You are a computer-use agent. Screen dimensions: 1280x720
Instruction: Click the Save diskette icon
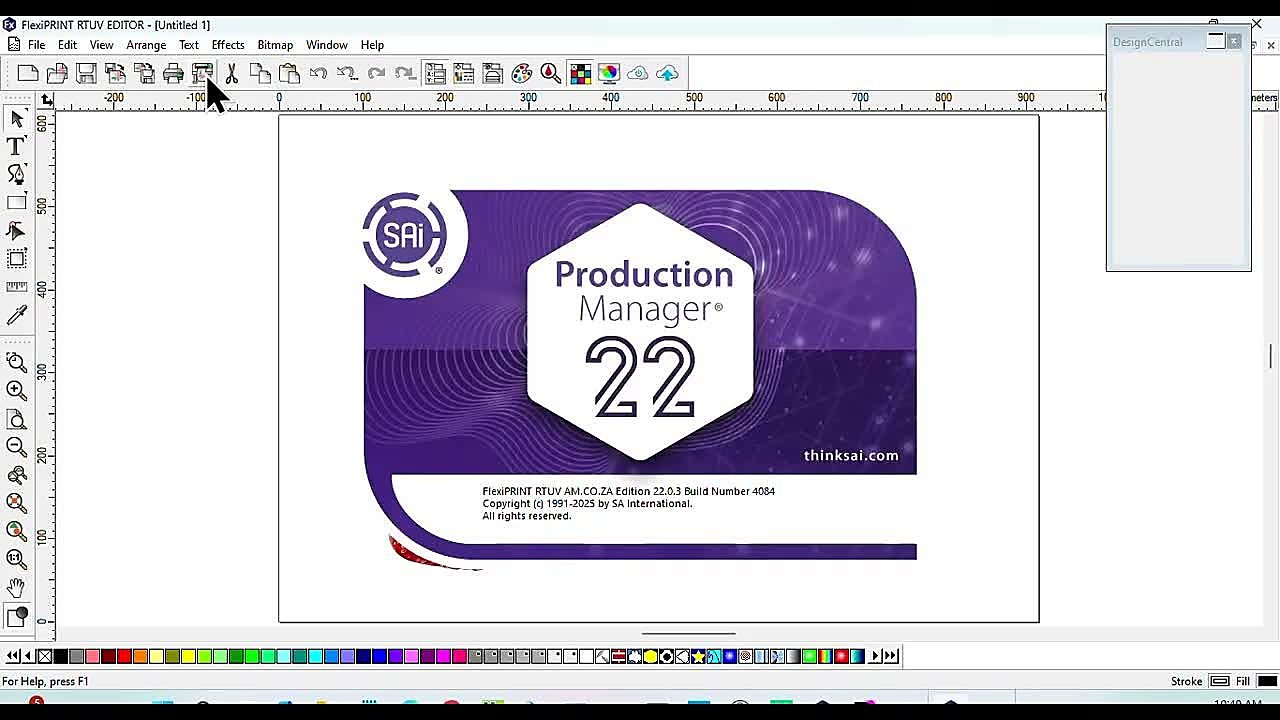[x=86, y=73]
